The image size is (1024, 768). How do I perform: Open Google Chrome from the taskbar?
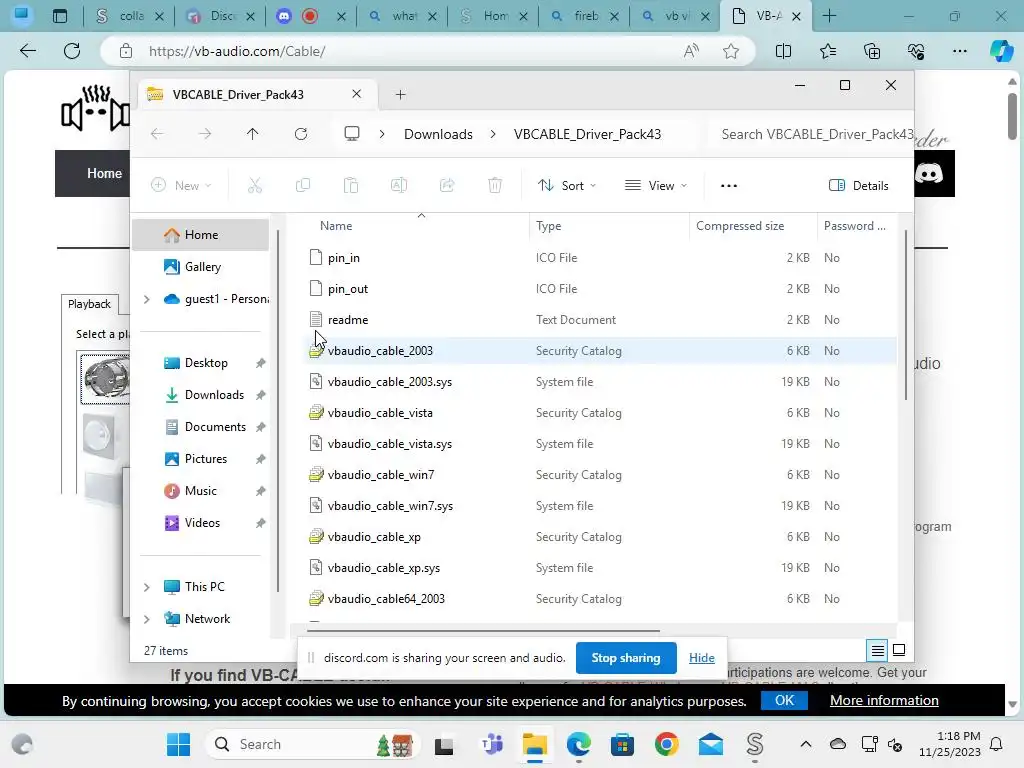666,744
